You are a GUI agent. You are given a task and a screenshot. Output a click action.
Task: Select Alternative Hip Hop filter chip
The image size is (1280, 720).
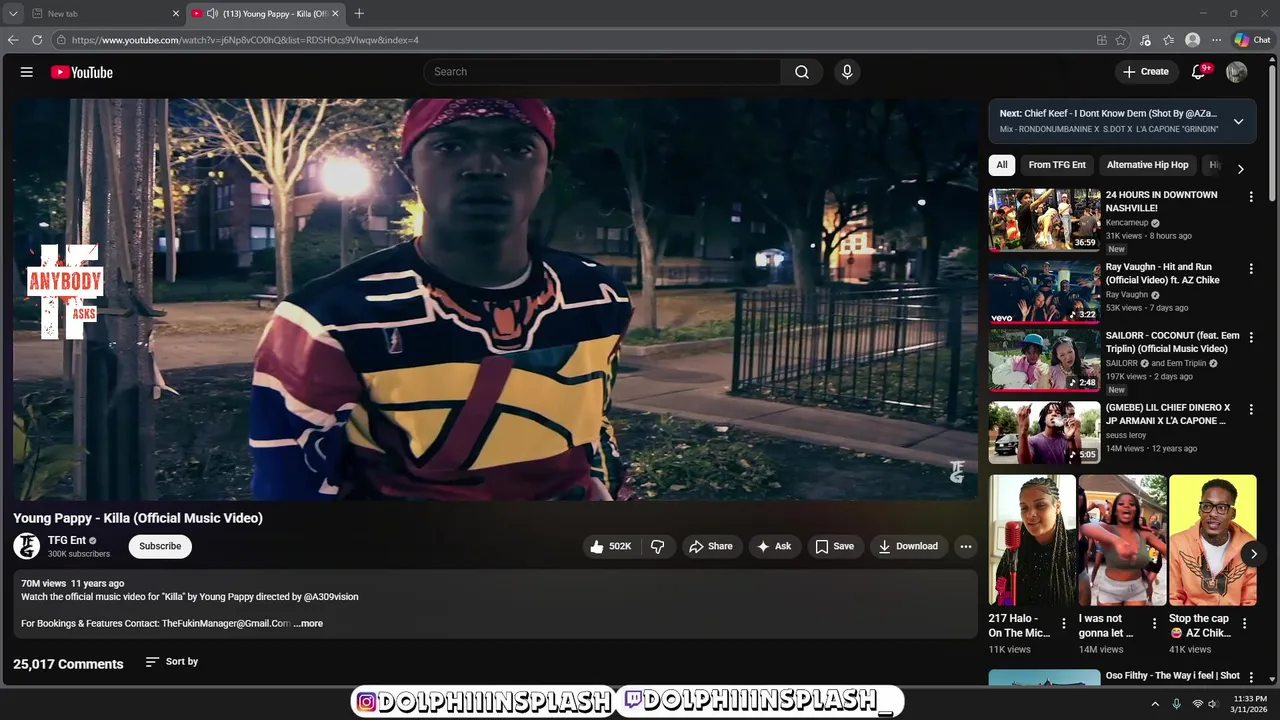(x=1147, y=165)
